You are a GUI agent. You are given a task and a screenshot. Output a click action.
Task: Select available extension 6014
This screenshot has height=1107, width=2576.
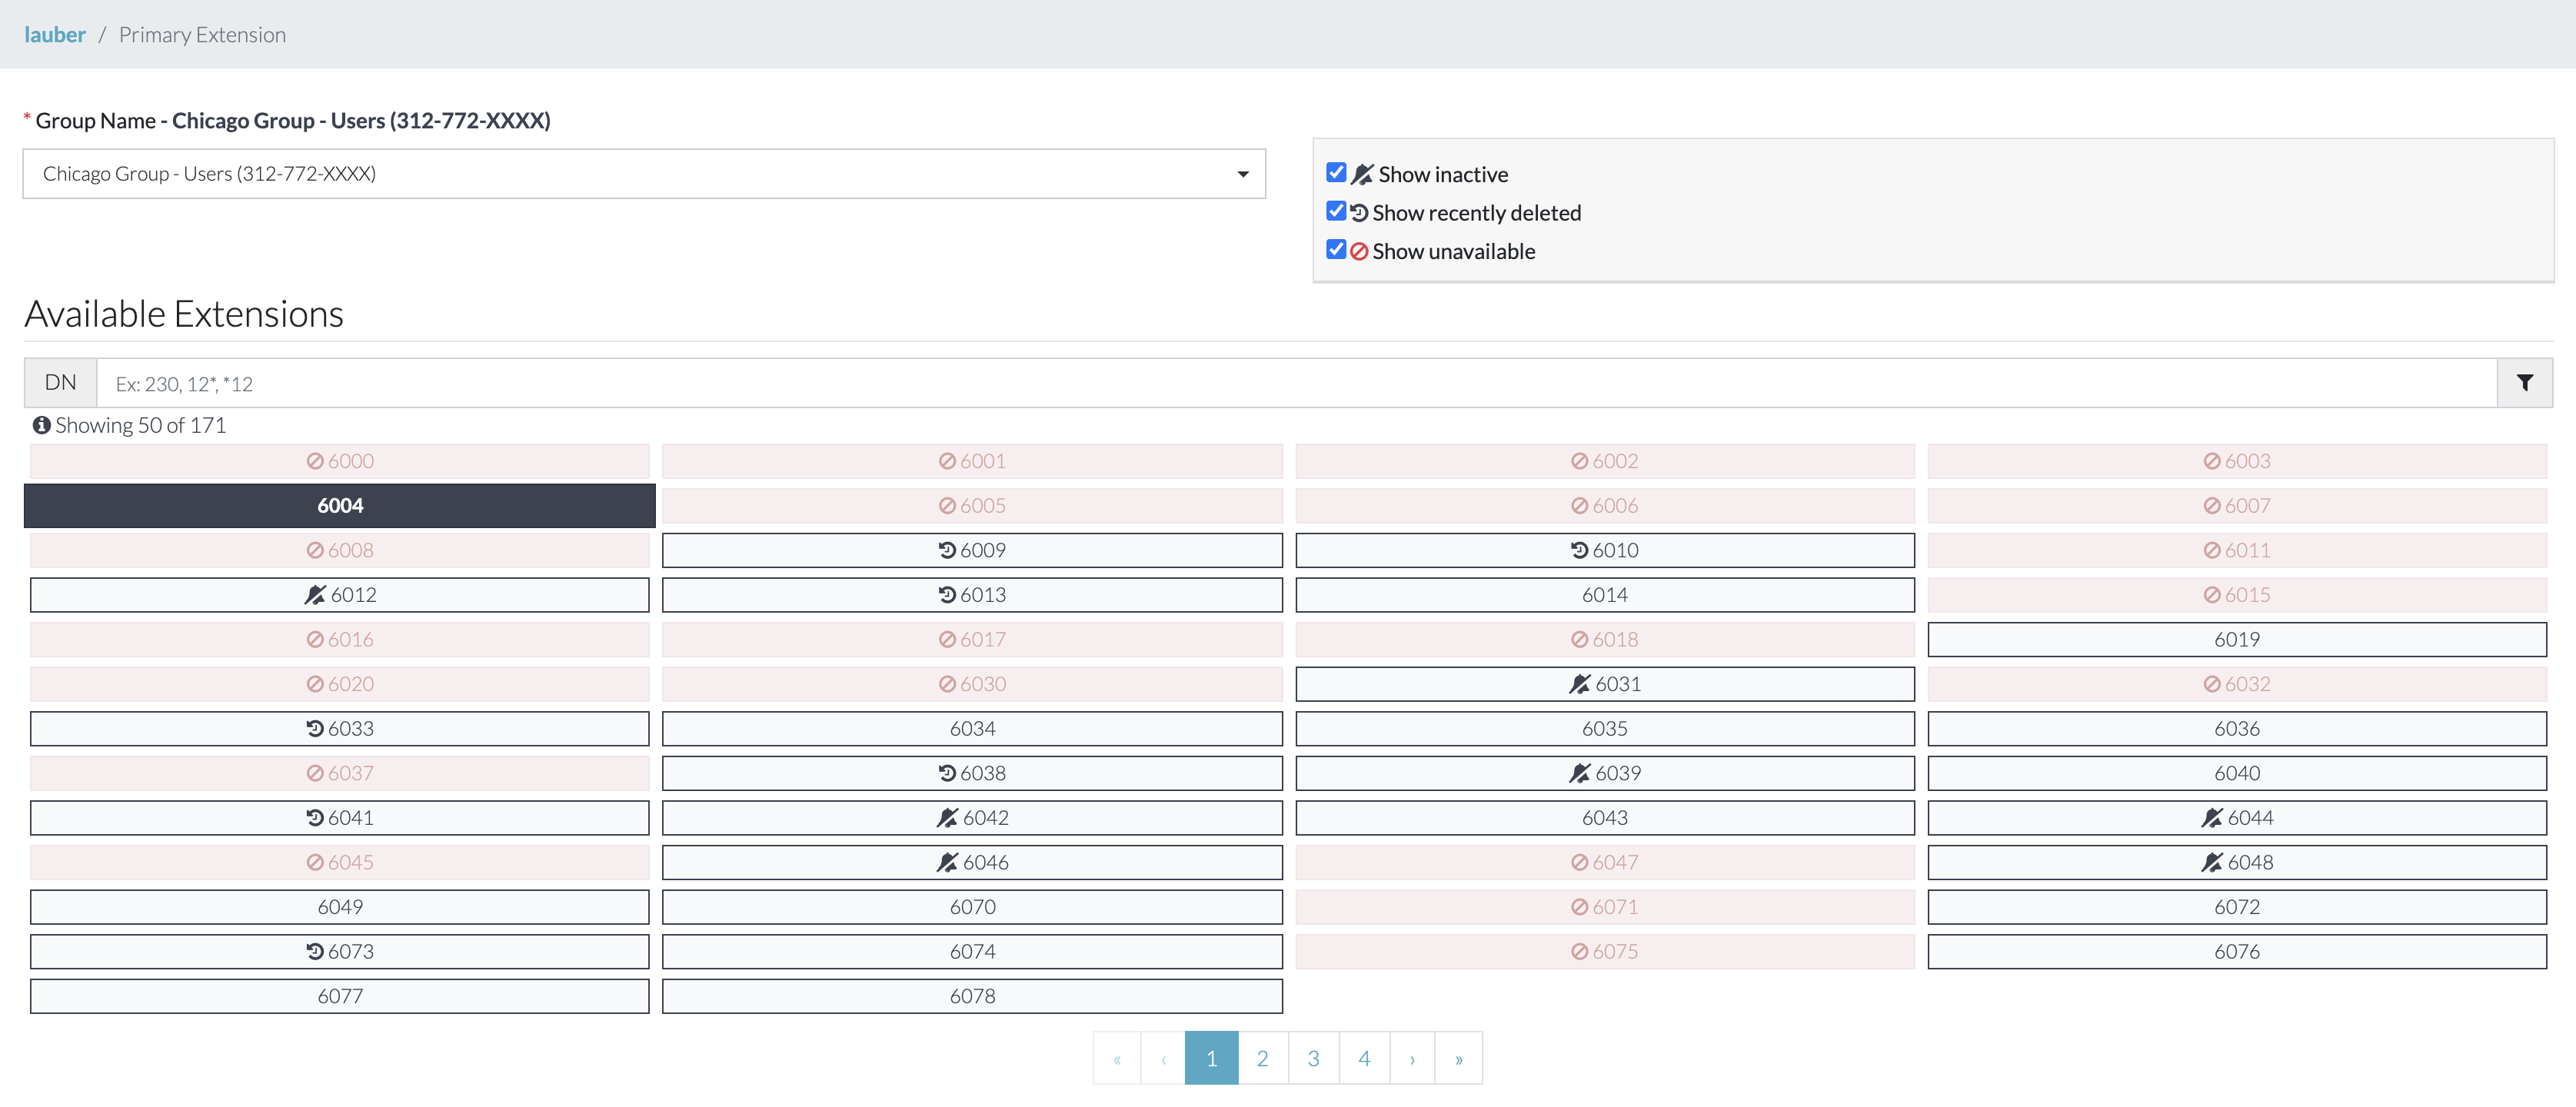point(1604,595)
